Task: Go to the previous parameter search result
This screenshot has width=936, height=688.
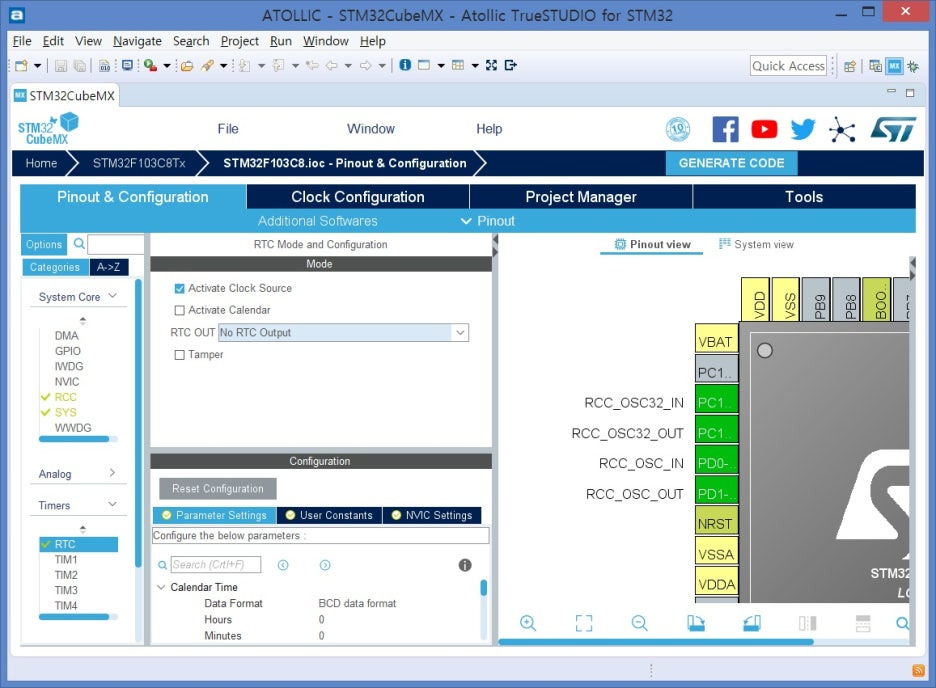Action: pos(283,565)
